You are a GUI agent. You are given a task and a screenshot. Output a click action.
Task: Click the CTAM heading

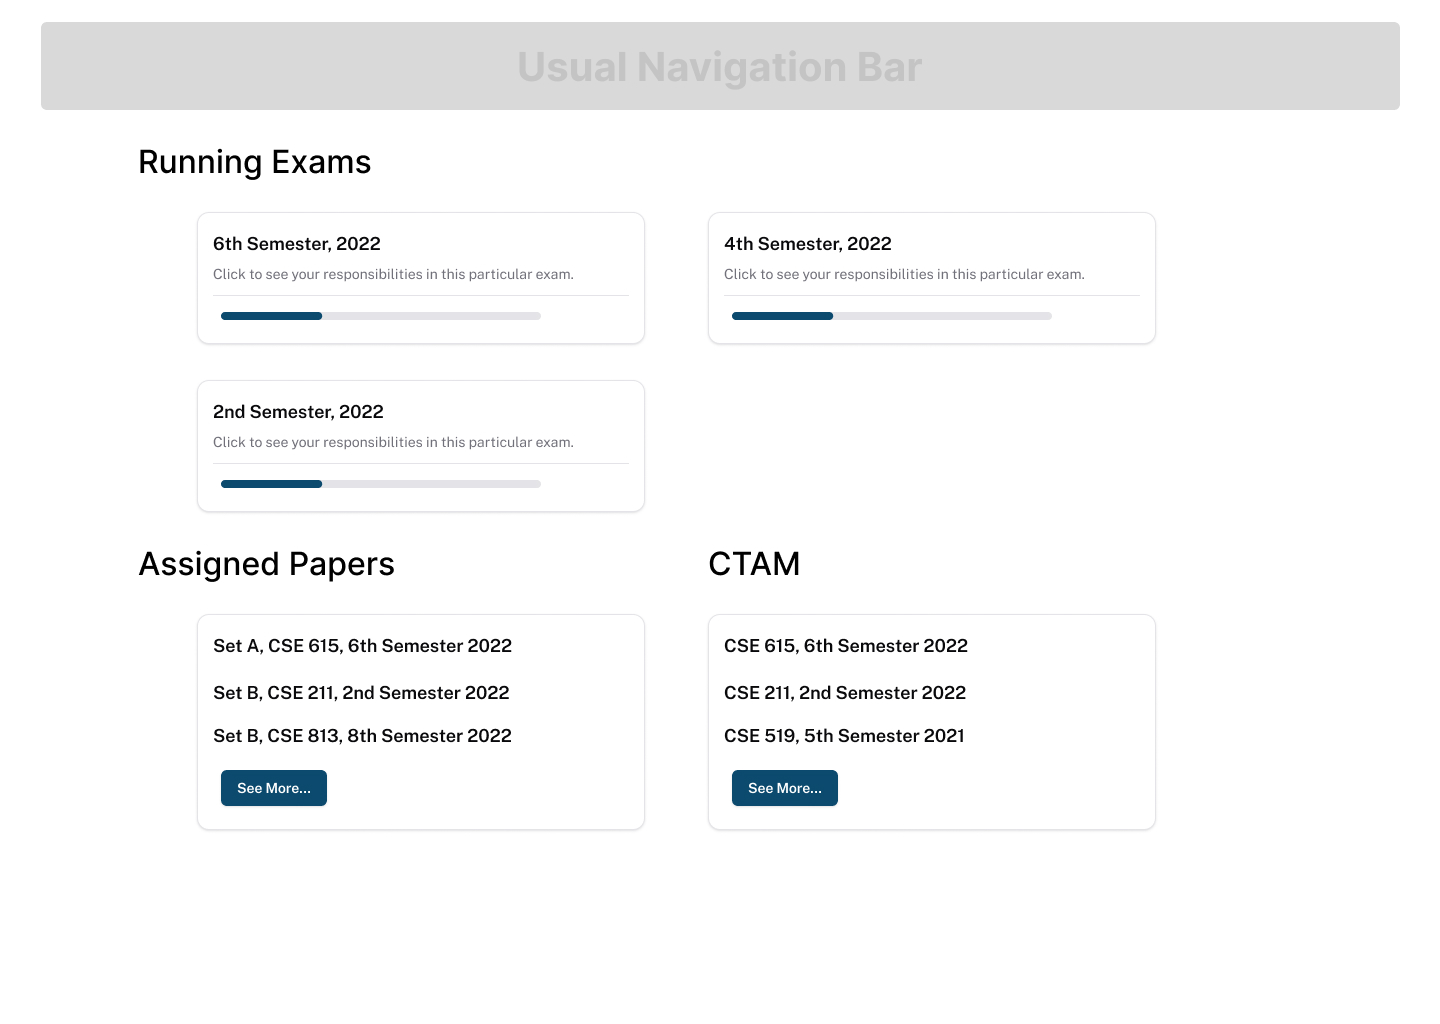click(x=754, y=564)
